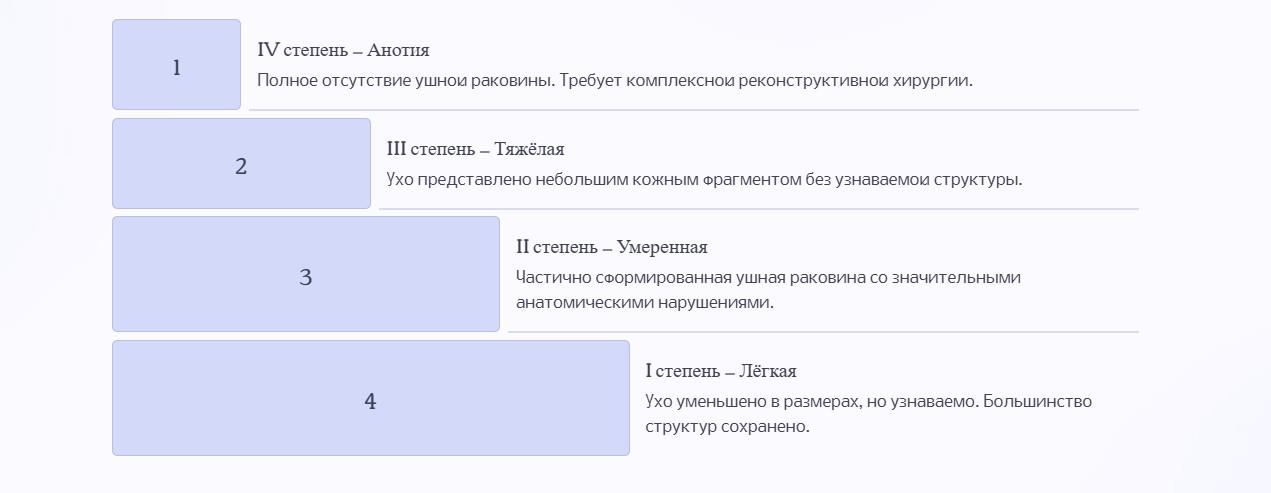
Task: Click the pyramid block numbered 1
Action: point(176,64)
